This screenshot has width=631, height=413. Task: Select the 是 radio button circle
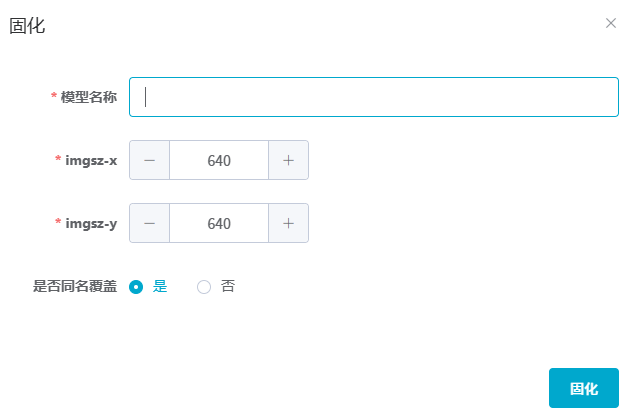click(137, 287)
